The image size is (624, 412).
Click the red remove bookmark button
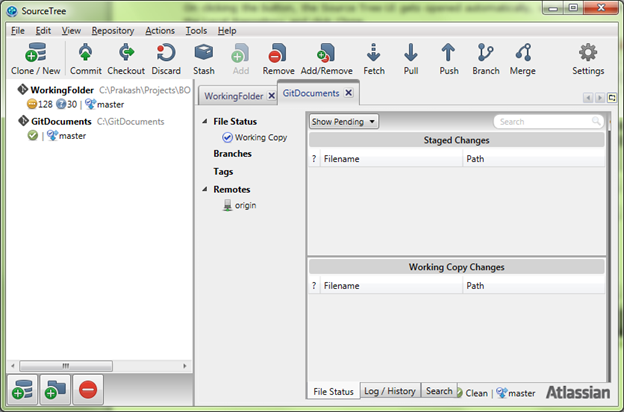[x=88, y=389]
